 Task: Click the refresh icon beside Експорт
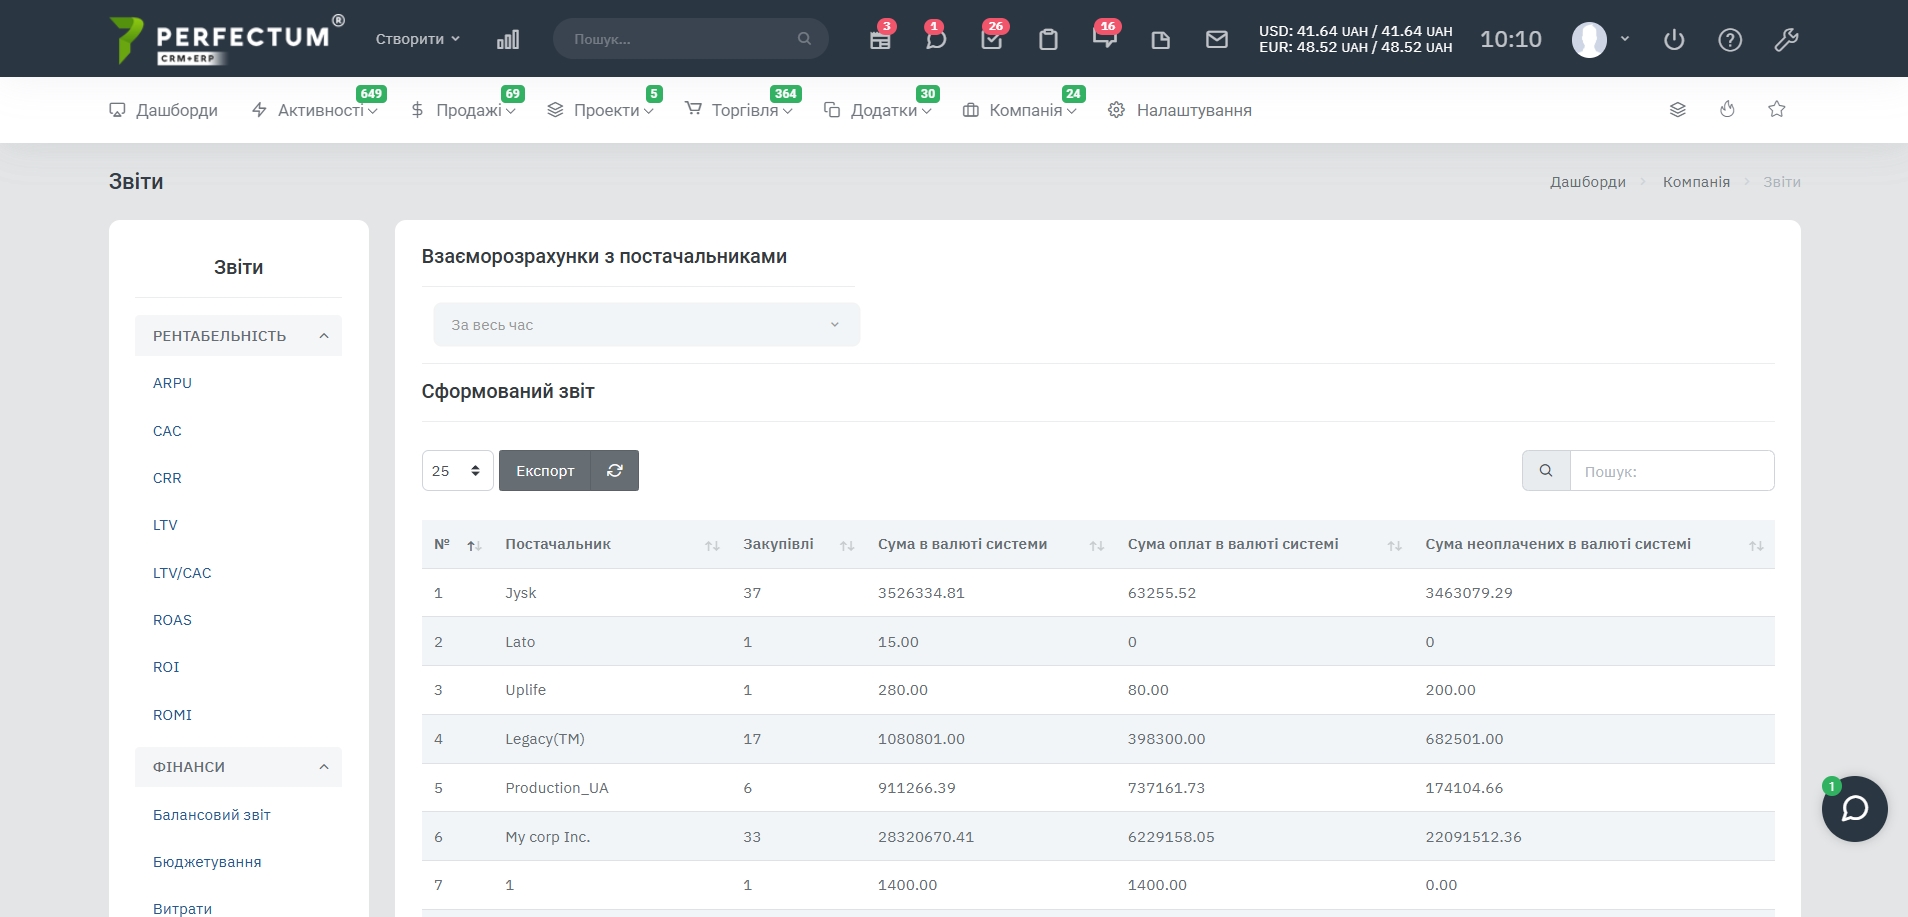(615, 471)
